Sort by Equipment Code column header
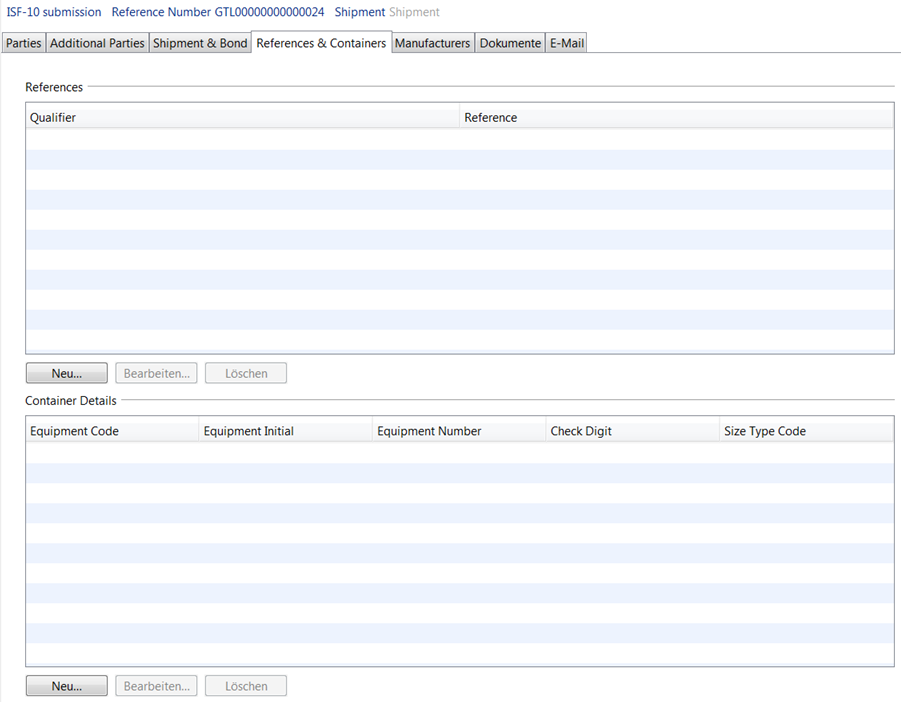This screenshot has height=702, width=901. tap(112, 431)
